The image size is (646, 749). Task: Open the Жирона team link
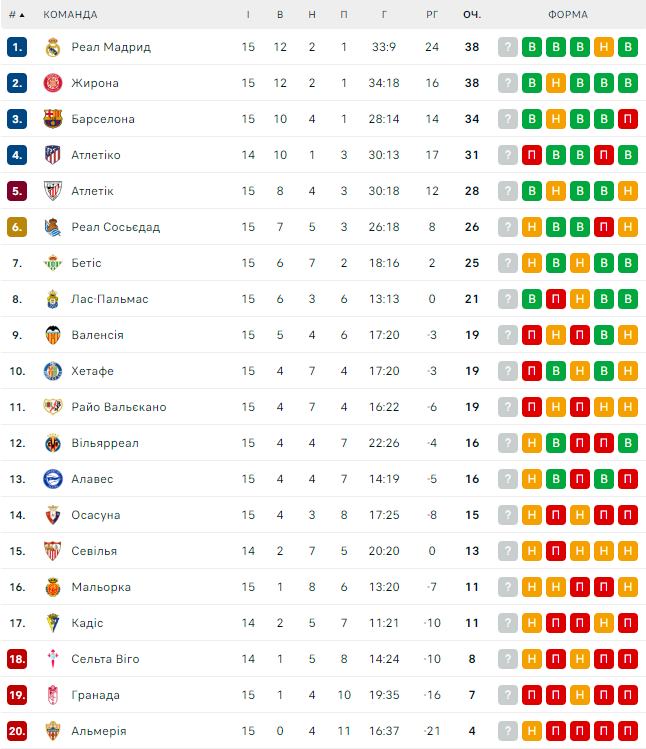coord(95,83)
